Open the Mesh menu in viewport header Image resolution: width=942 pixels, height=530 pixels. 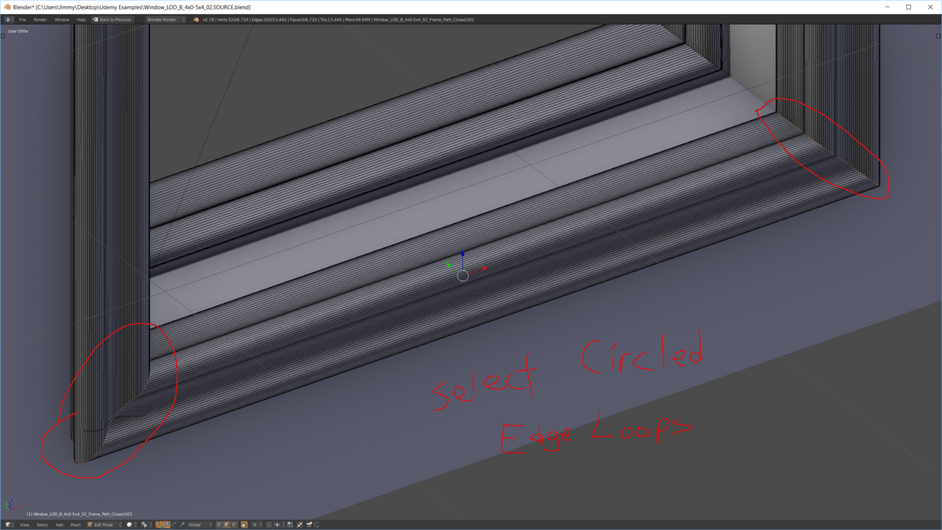click(x=76, y=525)
